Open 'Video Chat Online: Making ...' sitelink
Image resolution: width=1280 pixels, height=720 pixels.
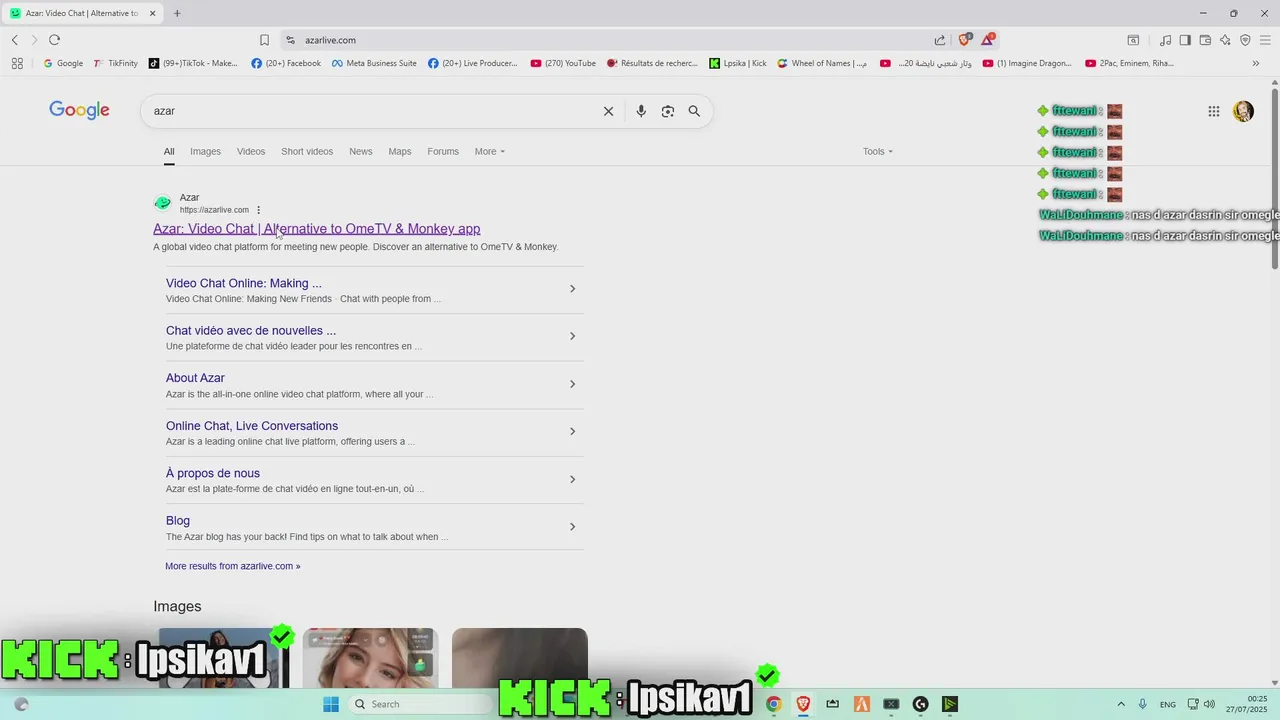point(244,283)
